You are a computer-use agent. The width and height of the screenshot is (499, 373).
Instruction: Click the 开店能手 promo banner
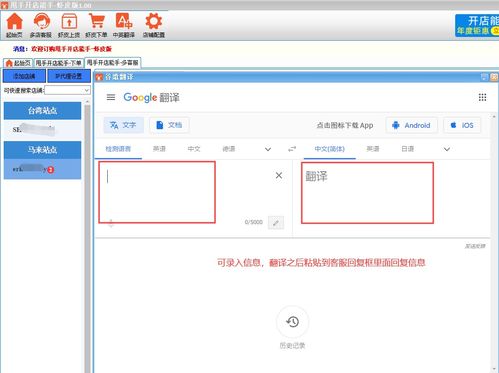pyautogui.click(x=477, y=26)
